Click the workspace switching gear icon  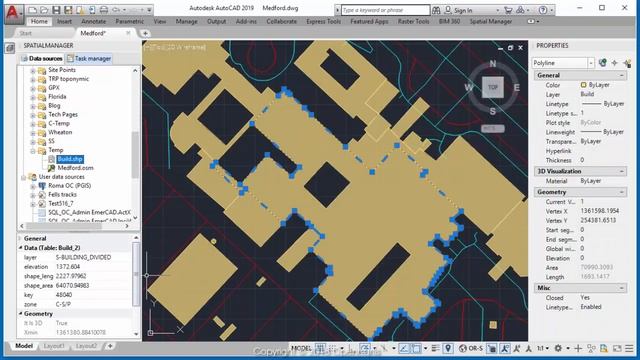coord(558,348)
